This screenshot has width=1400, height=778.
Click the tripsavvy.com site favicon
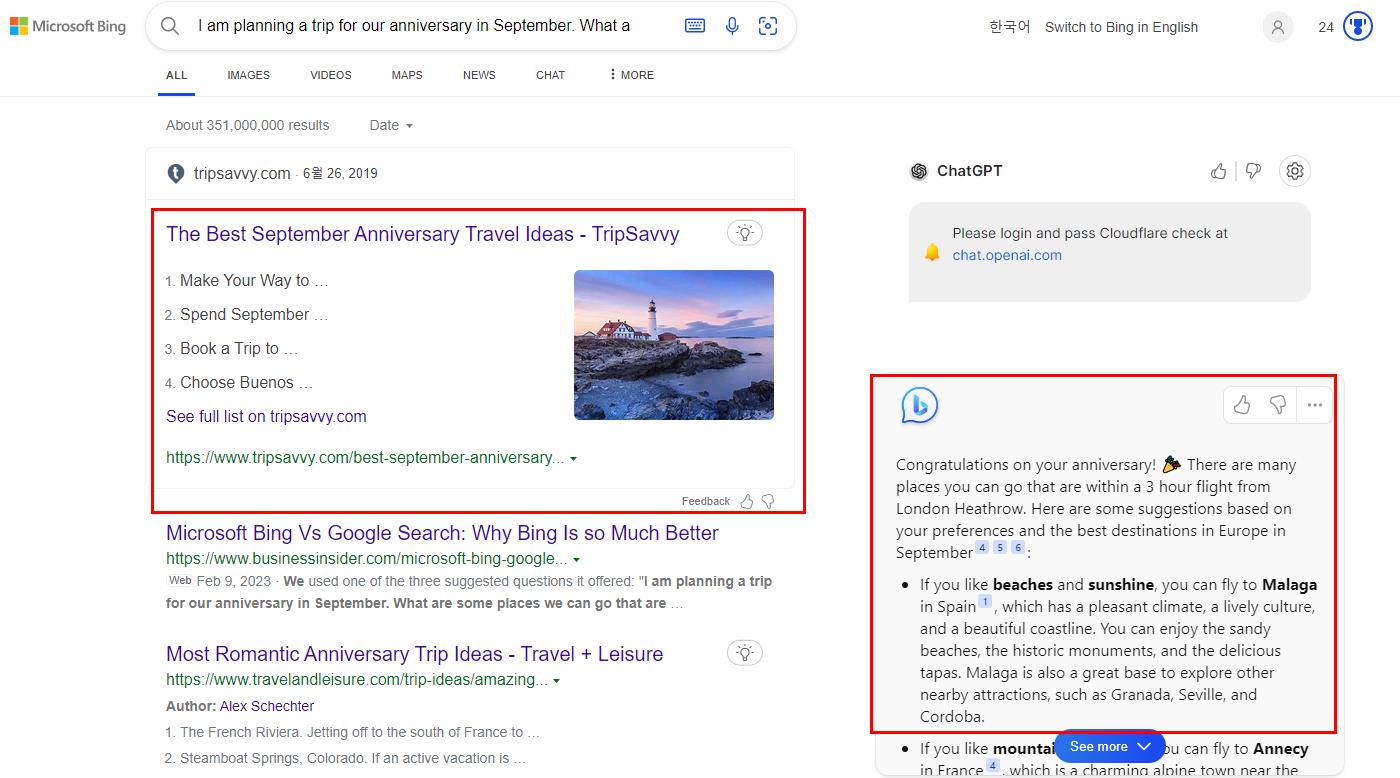pos(176,173)
